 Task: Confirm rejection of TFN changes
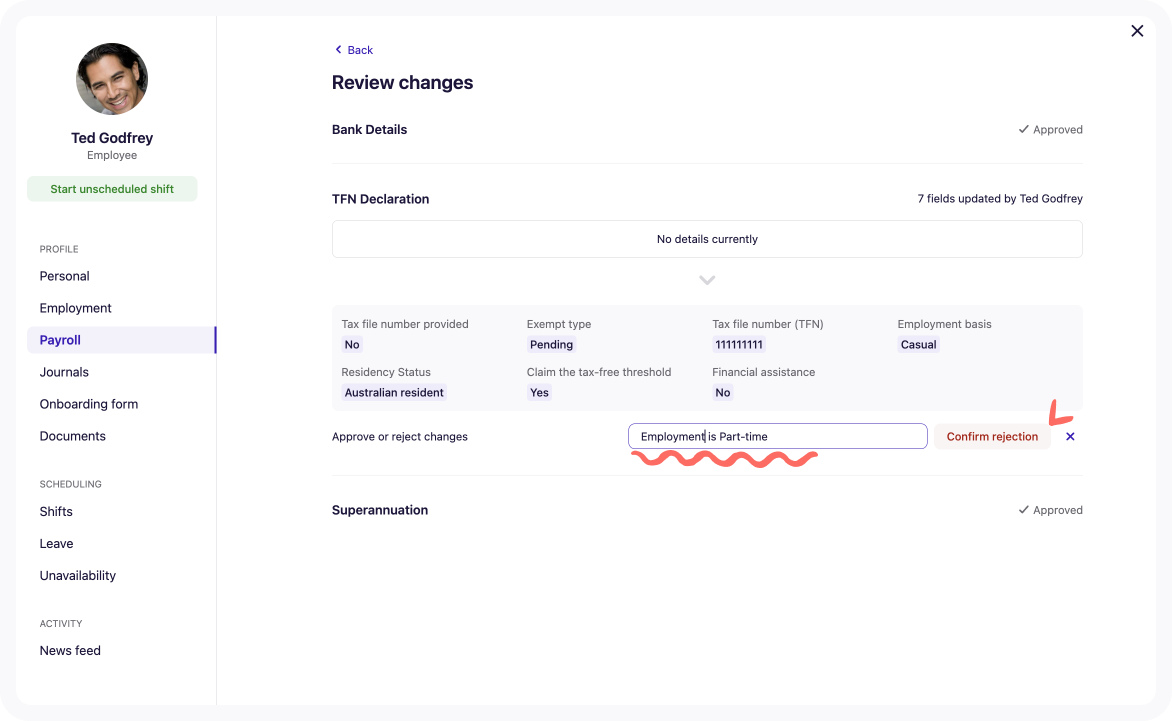(992, 436)
